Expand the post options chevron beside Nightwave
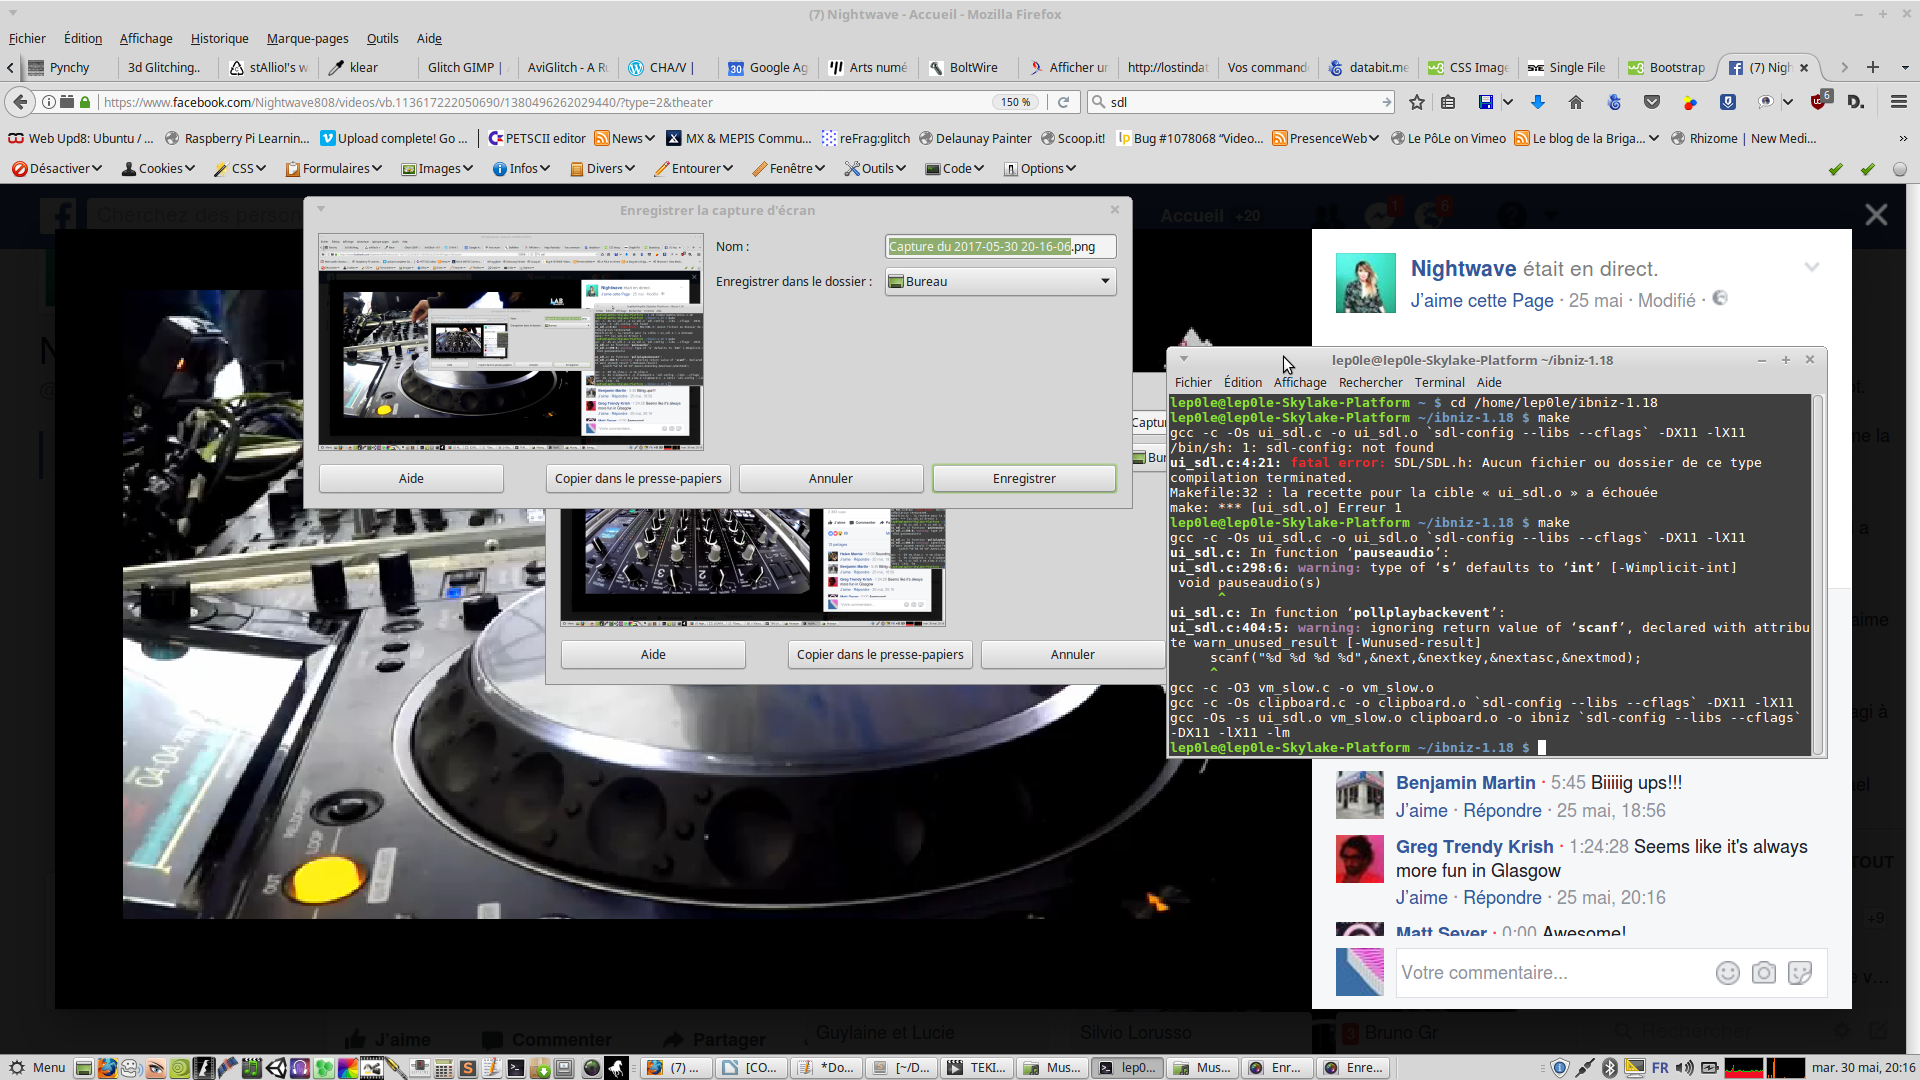Screen dimensions: 1920x1080 [1811, 267]
